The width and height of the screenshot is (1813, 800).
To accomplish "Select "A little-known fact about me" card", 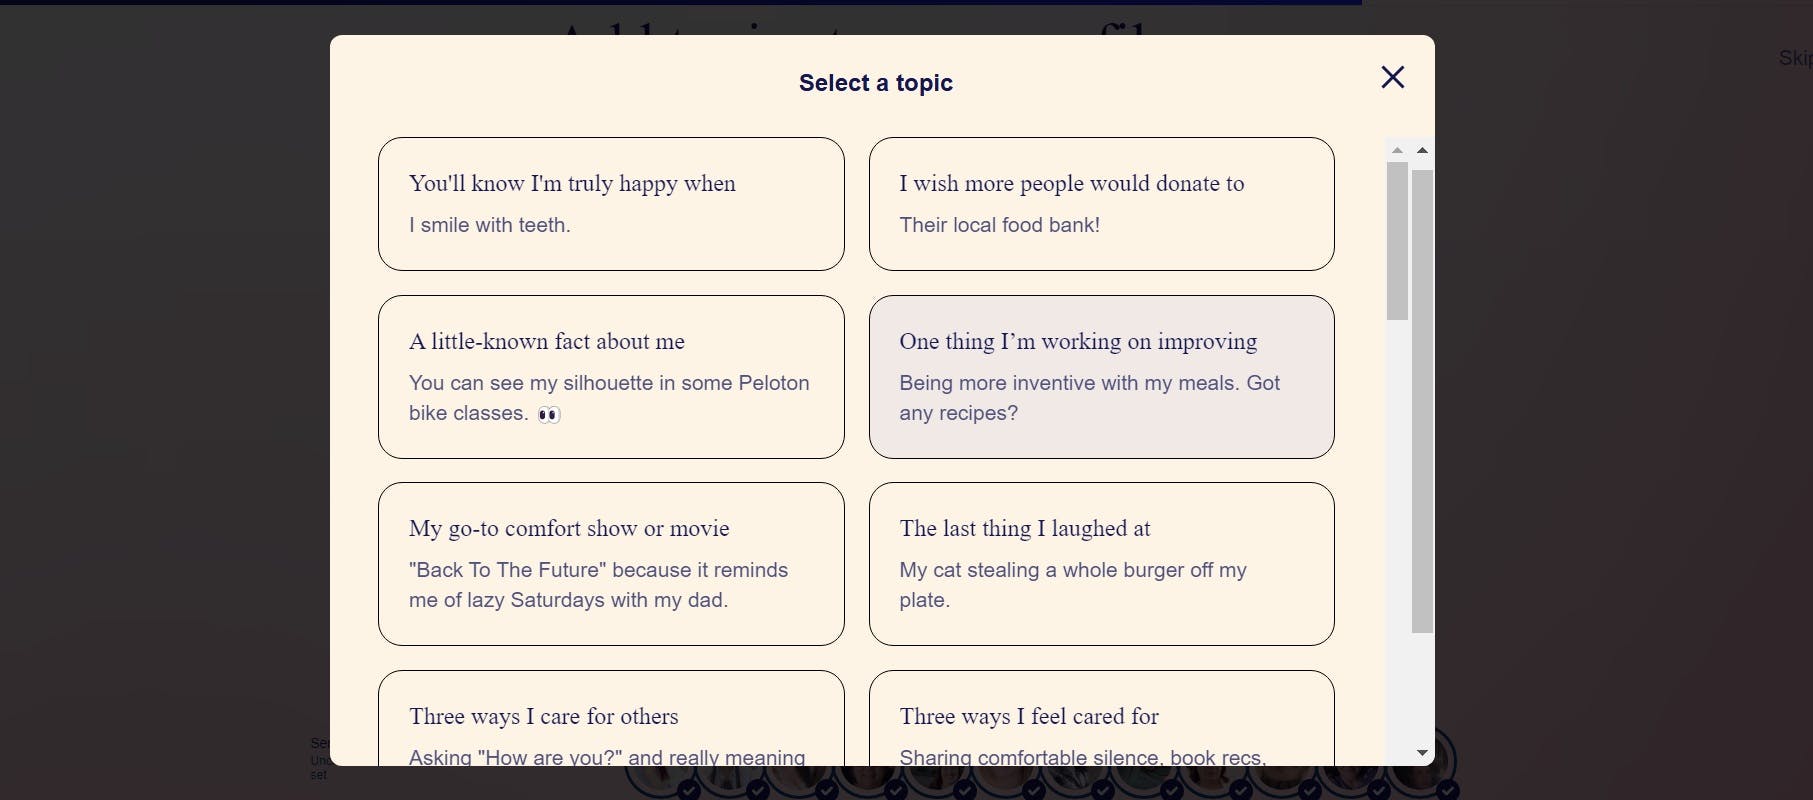I will click(611, 377).
